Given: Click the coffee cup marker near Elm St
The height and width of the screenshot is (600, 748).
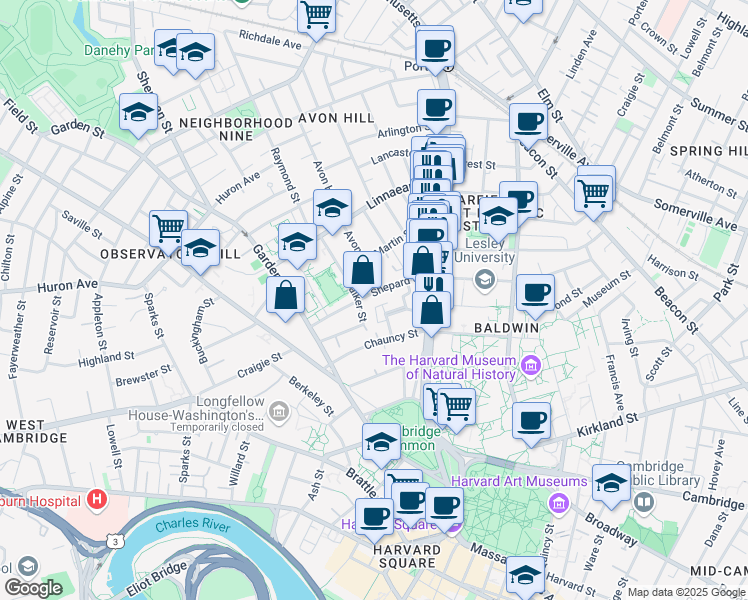Looking at the screenshot, I should (528, 125).
